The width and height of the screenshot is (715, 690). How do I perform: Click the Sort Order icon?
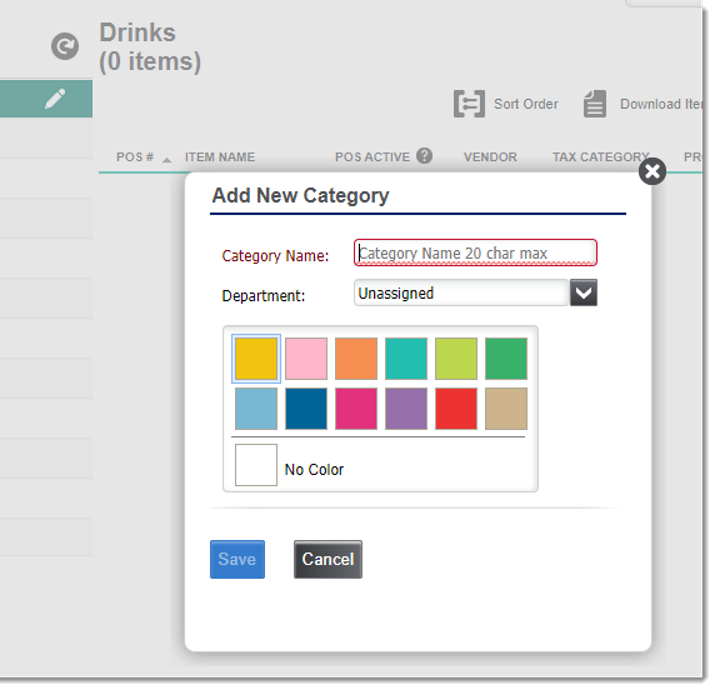469,104
